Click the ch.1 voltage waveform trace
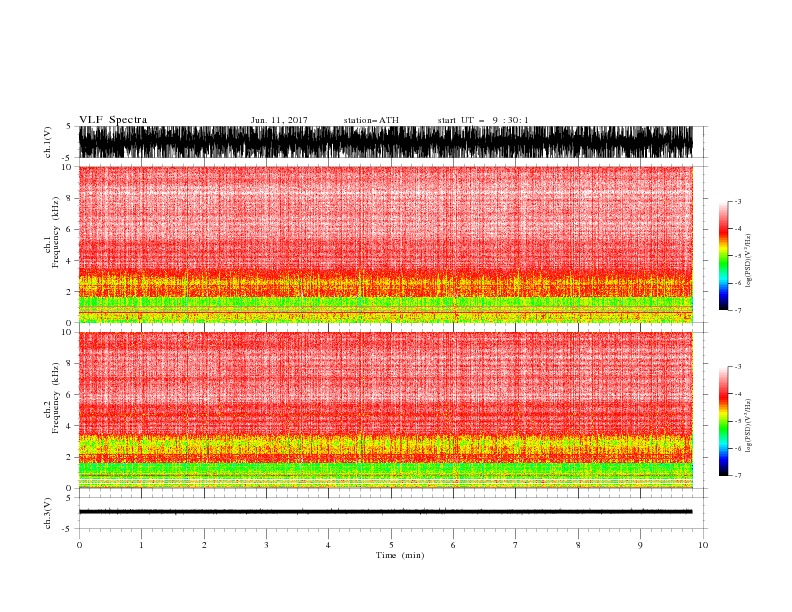Image resolution: width=792 pixels, height=612 pixels. (386, 142)
